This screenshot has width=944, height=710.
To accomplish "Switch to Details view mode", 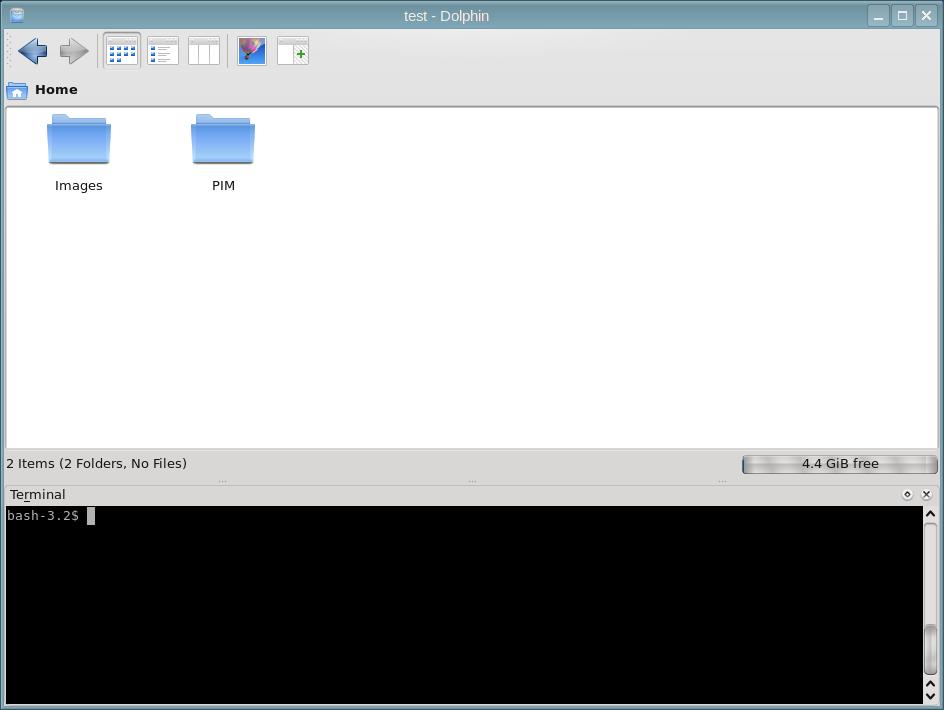I will tap(163, 51).
